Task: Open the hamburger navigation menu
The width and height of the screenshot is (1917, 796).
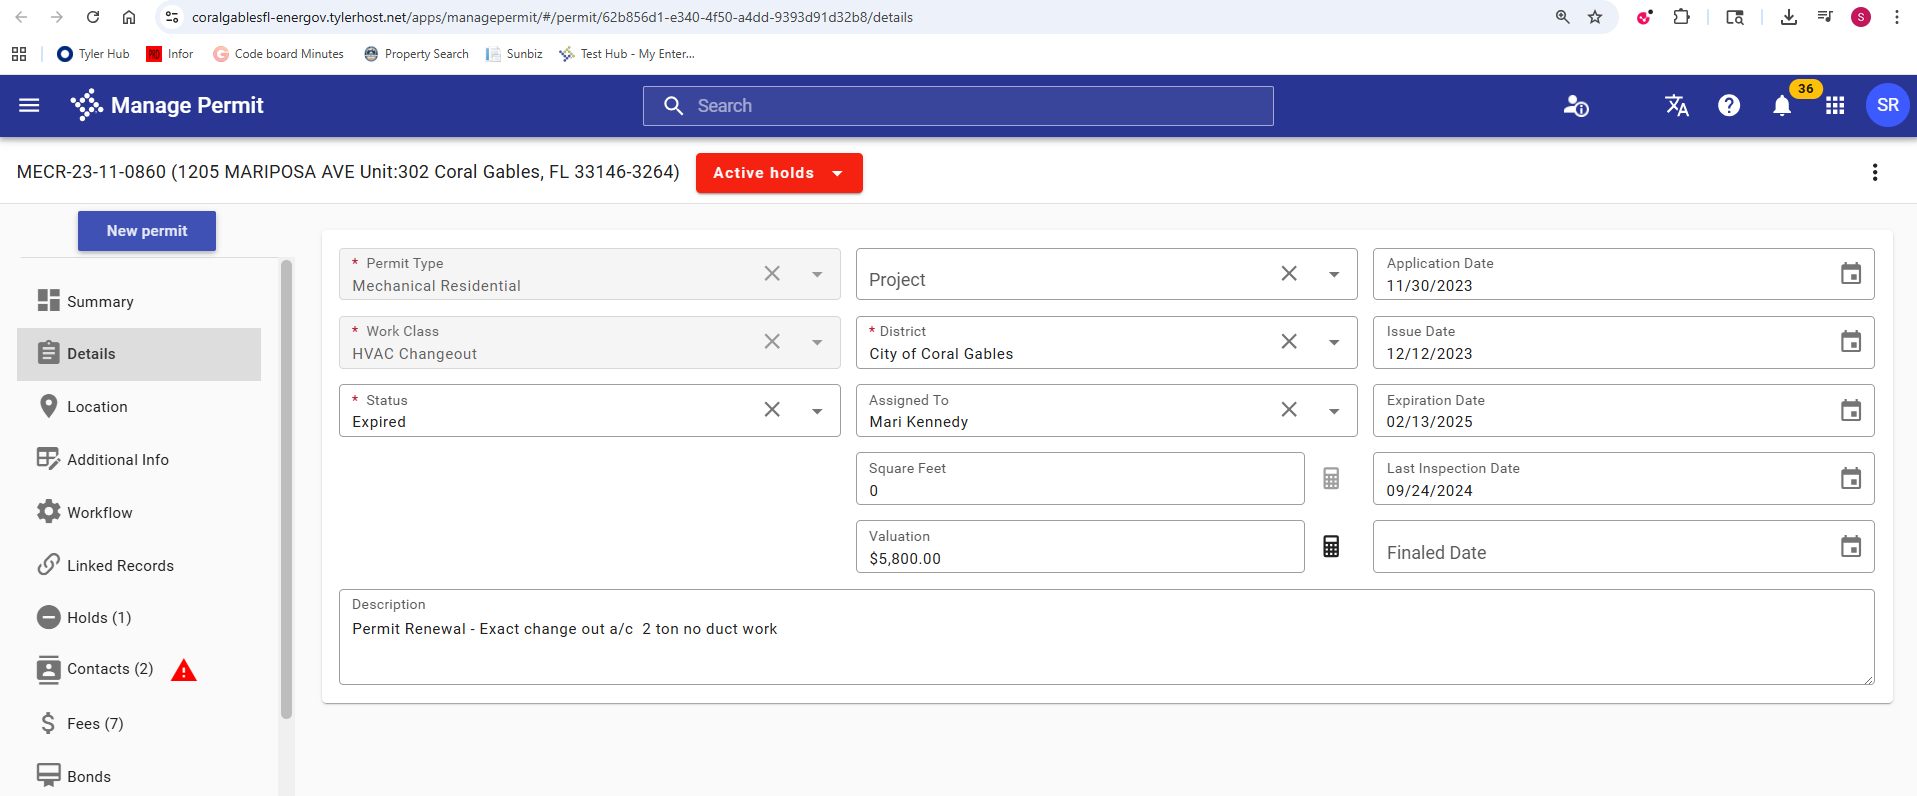Action: pyautogui.click(x=29, y=105)
